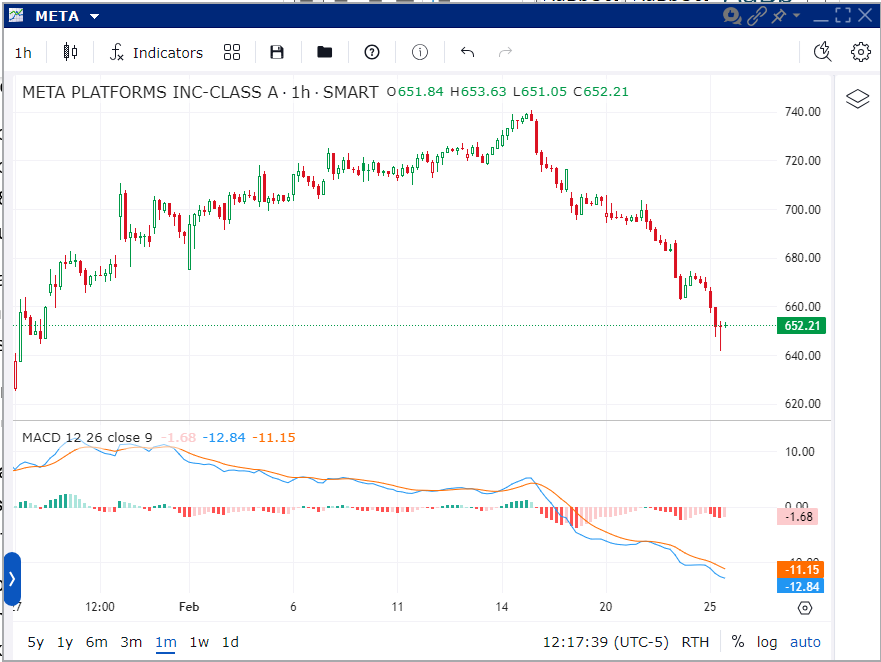Redo the chart action

506,52
